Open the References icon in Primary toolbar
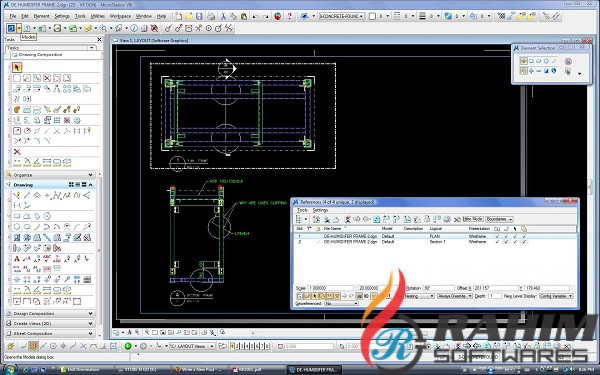Viewport: 600px width, 375px height. click(27, 28)
